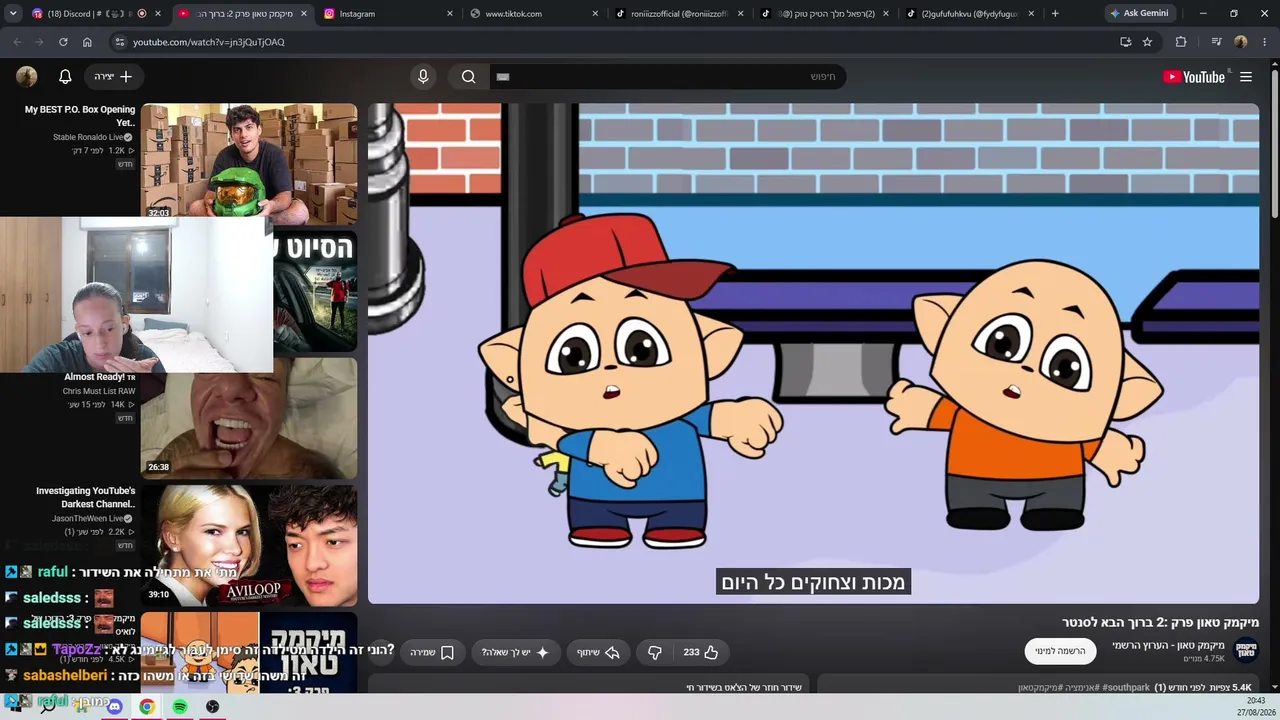
Task: Click the יש לך שאלה? ask button
Action: tap(515, 652)
